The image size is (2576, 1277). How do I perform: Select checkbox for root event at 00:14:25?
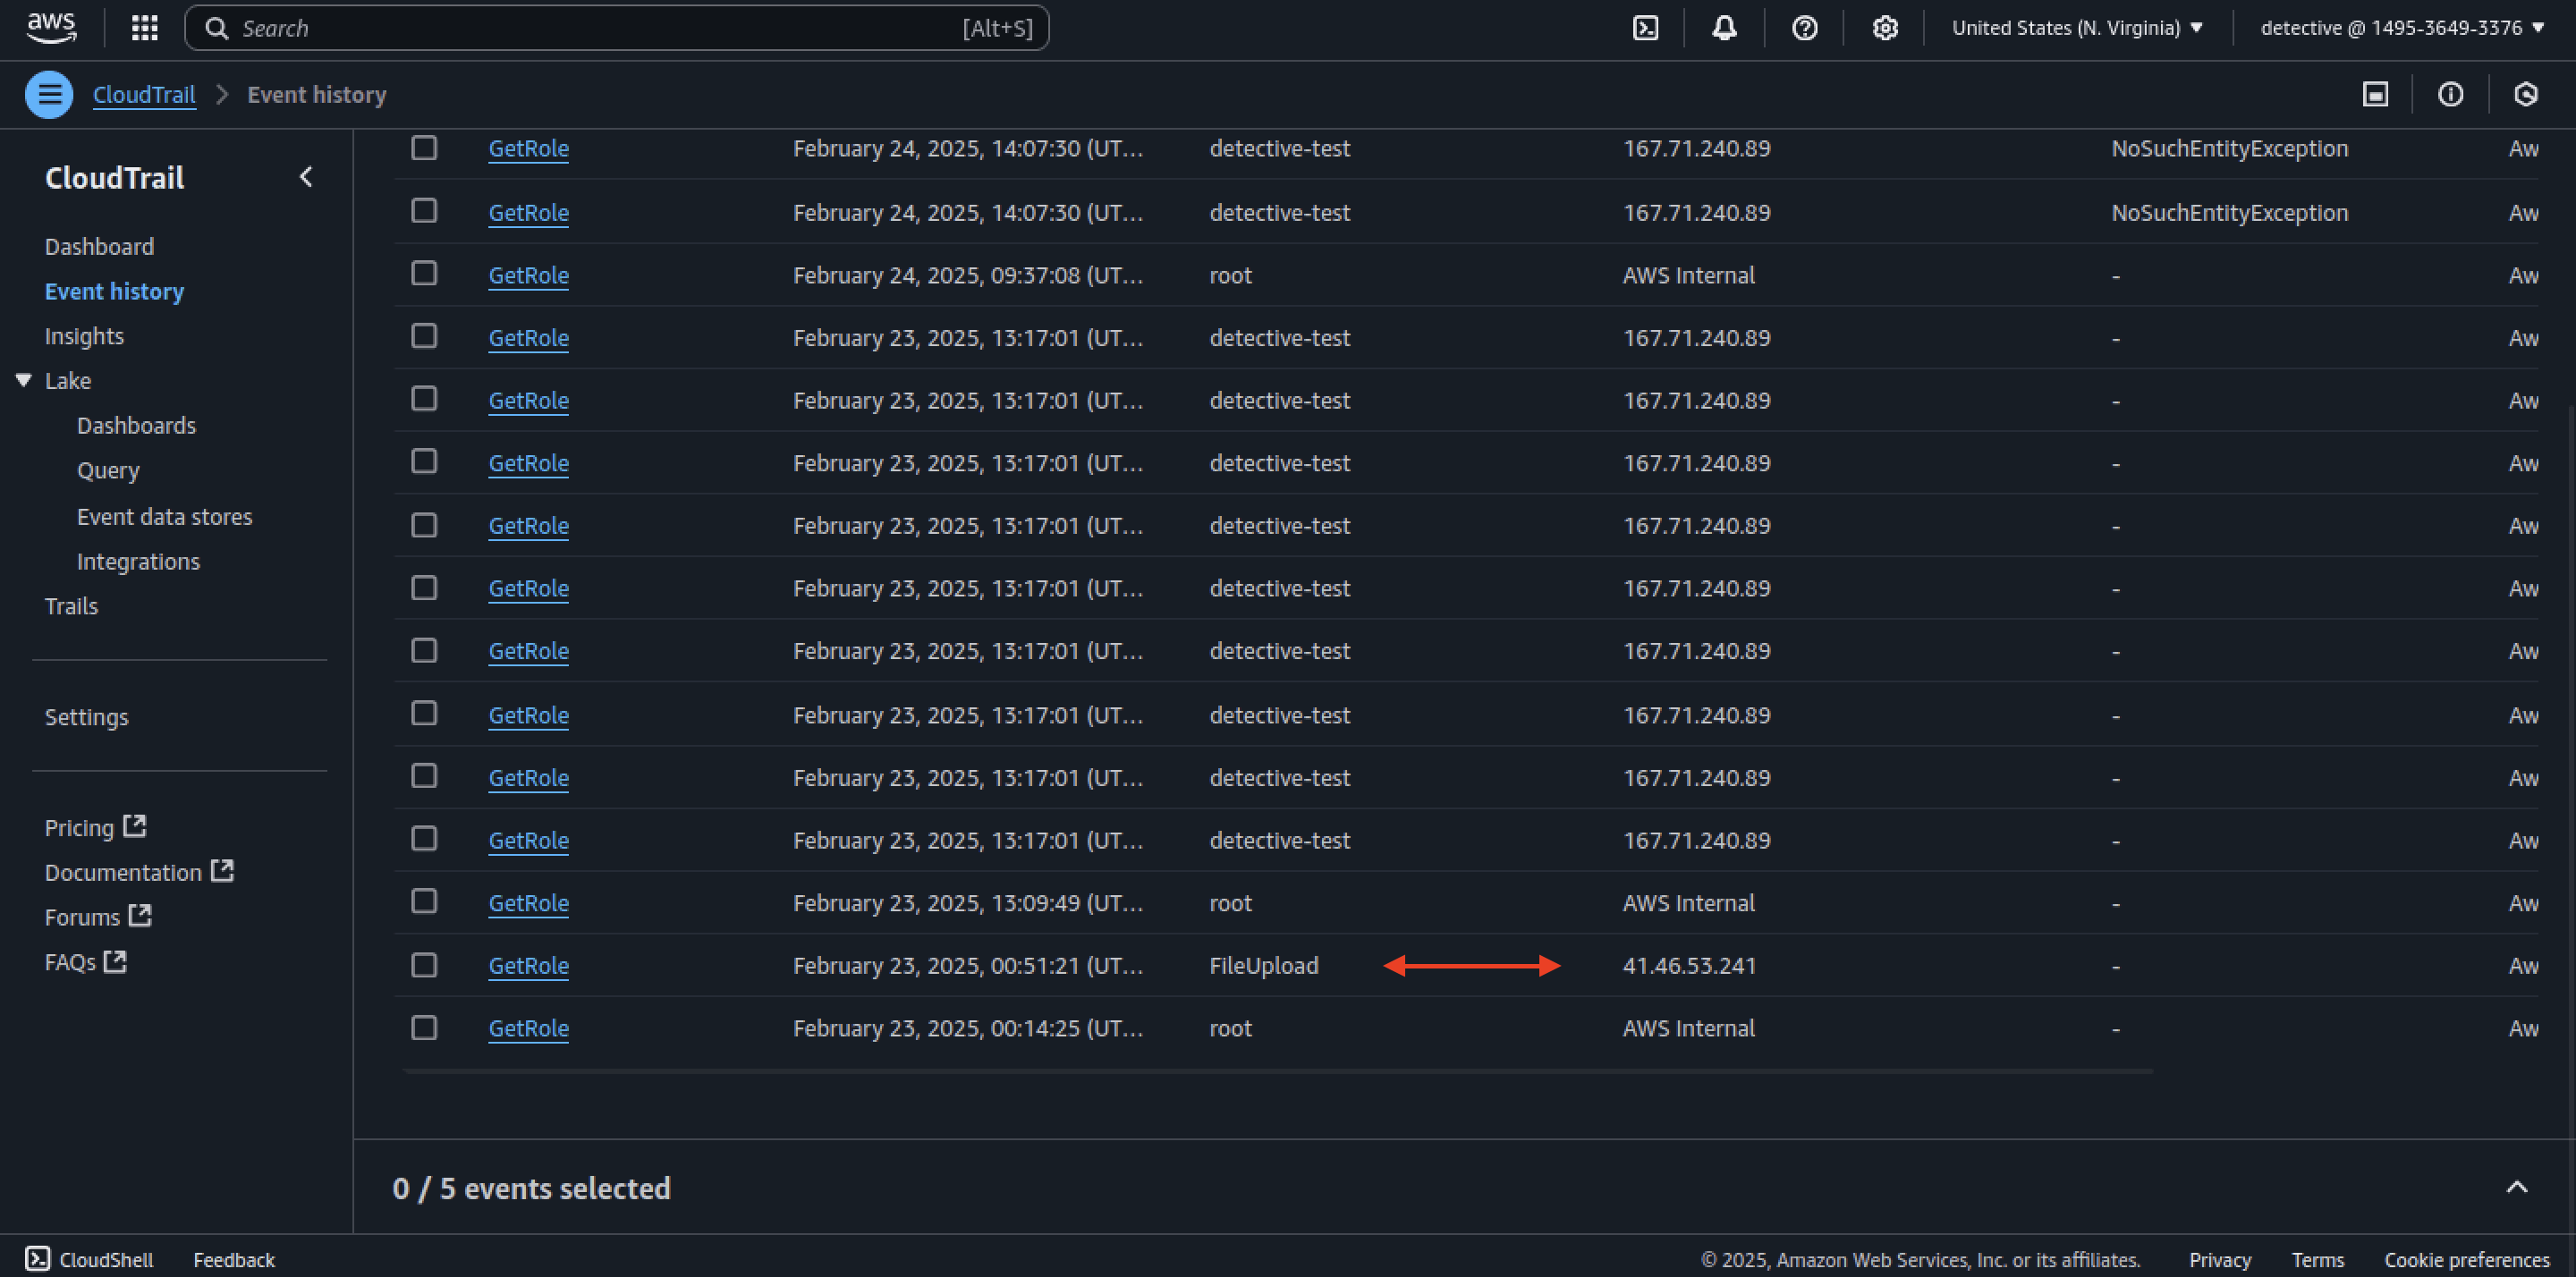pyautogui.click(x=424, y=1027)
